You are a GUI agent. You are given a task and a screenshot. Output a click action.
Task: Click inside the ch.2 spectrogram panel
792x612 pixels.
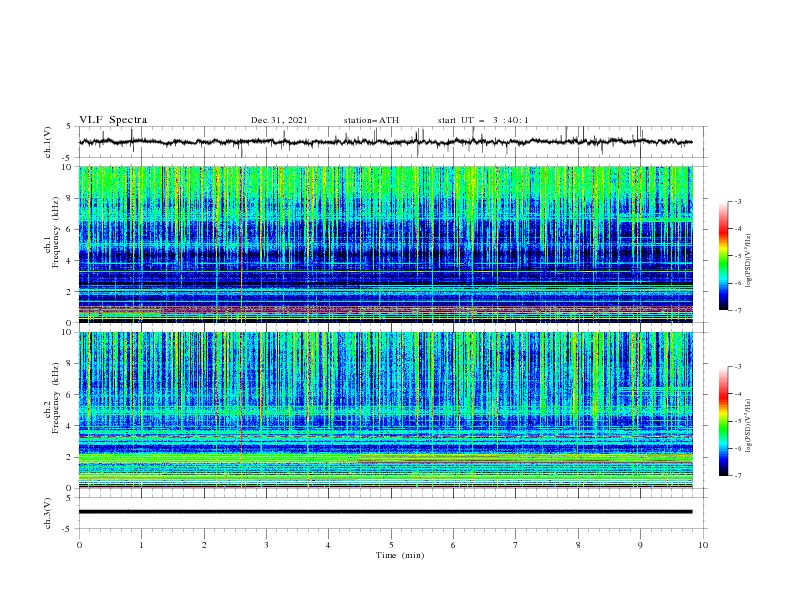[x=385, y=410]
